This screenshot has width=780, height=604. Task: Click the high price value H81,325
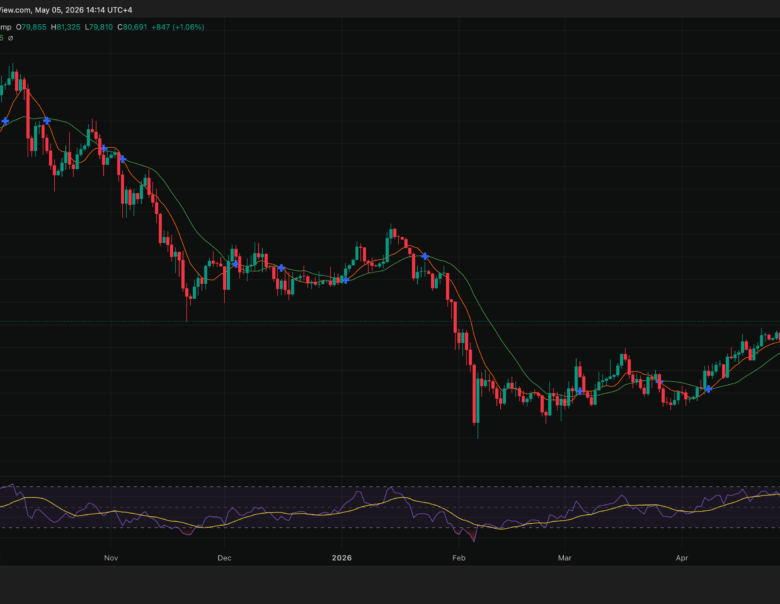point(65,27)
